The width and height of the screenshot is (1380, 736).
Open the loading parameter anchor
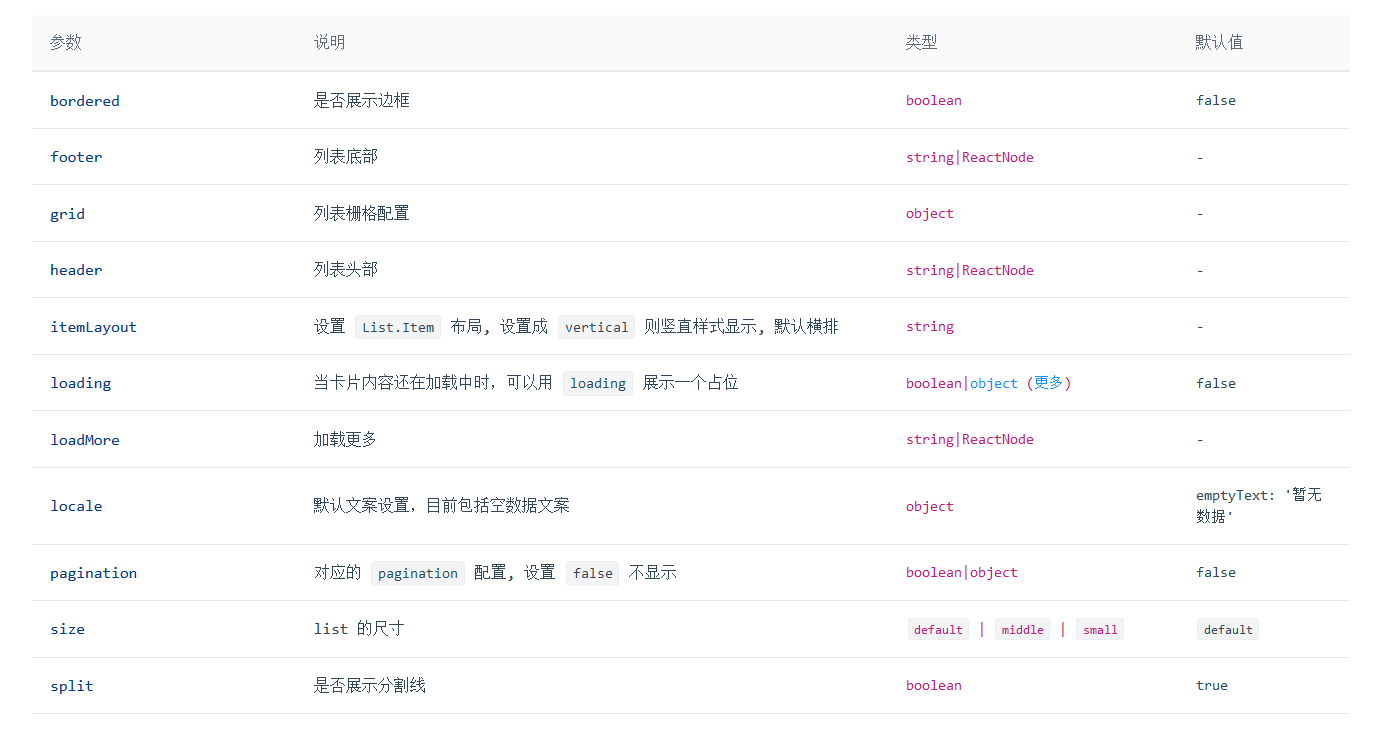pyautogui.click(x=80, y=383)
